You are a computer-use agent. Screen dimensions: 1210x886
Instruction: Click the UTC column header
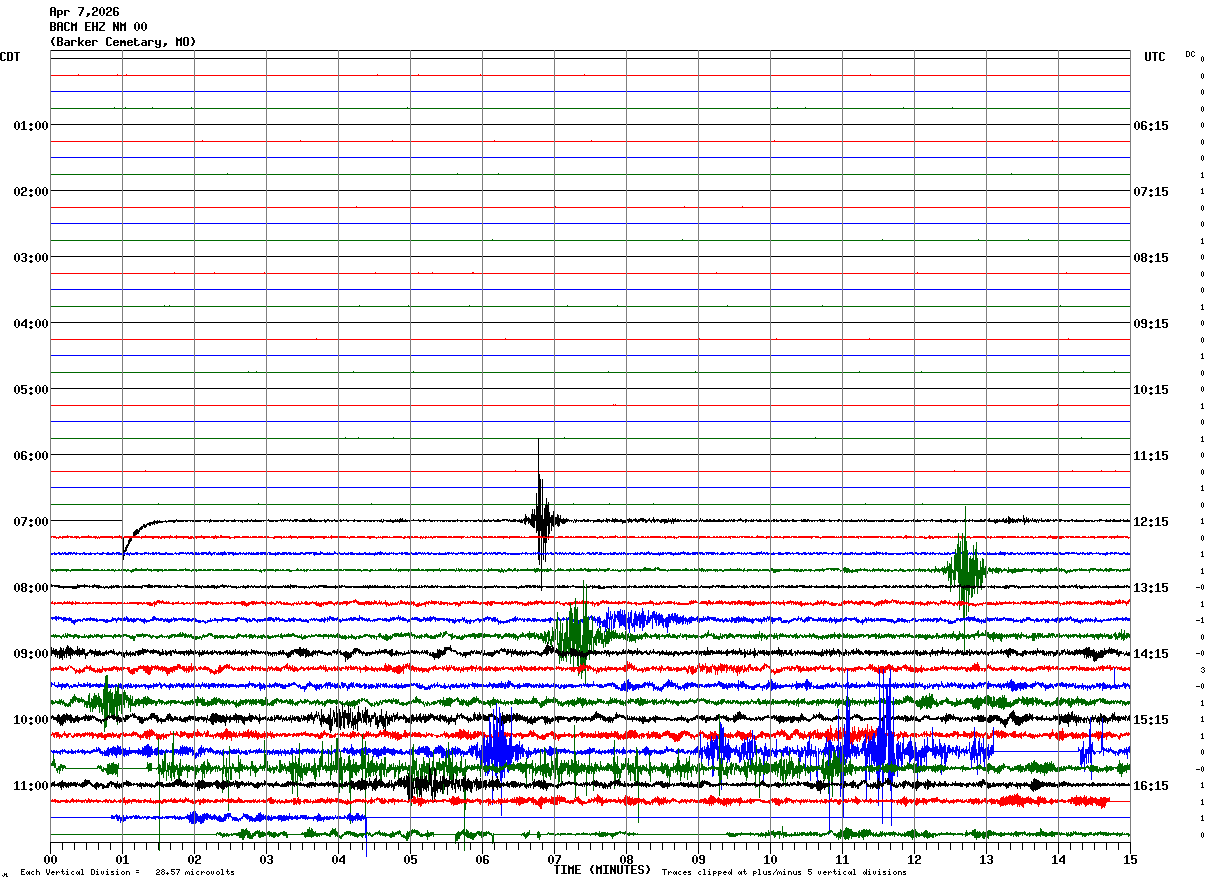(1155, 57)
